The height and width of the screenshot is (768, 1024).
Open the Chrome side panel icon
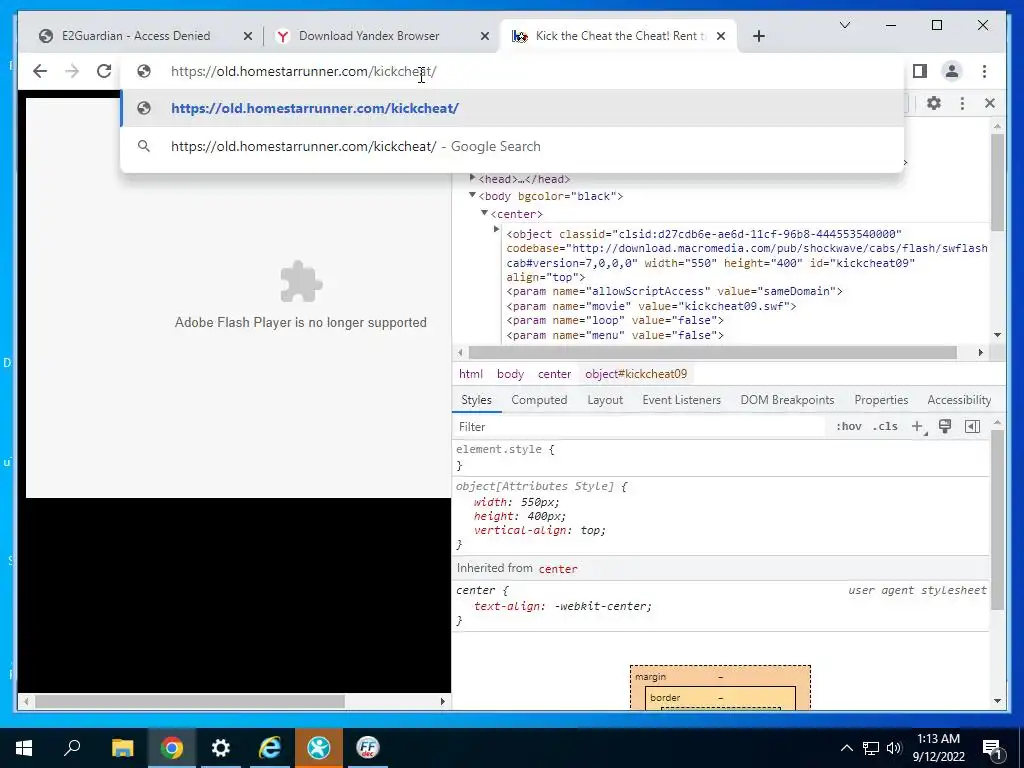[x=920, y=71]
